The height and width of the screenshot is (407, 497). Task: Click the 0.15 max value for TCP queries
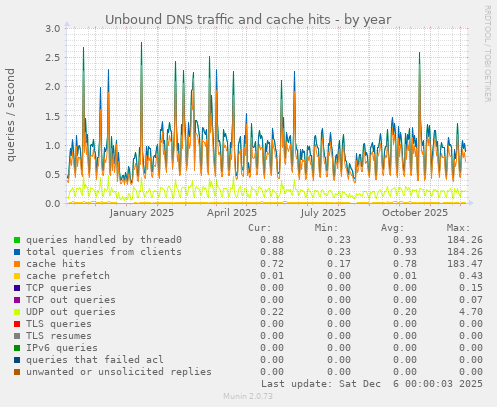tap(471, 288)
